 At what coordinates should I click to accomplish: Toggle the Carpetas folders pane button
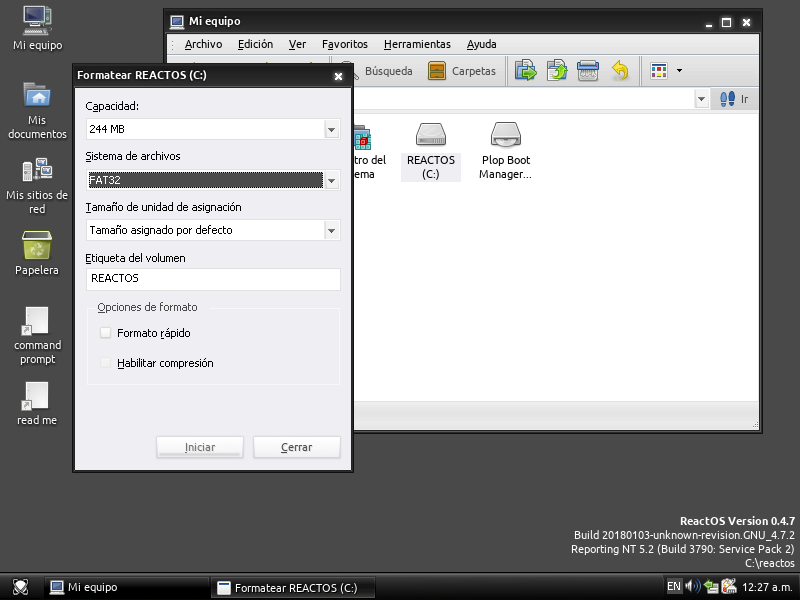pyautogui.click(x=462, y=71)
